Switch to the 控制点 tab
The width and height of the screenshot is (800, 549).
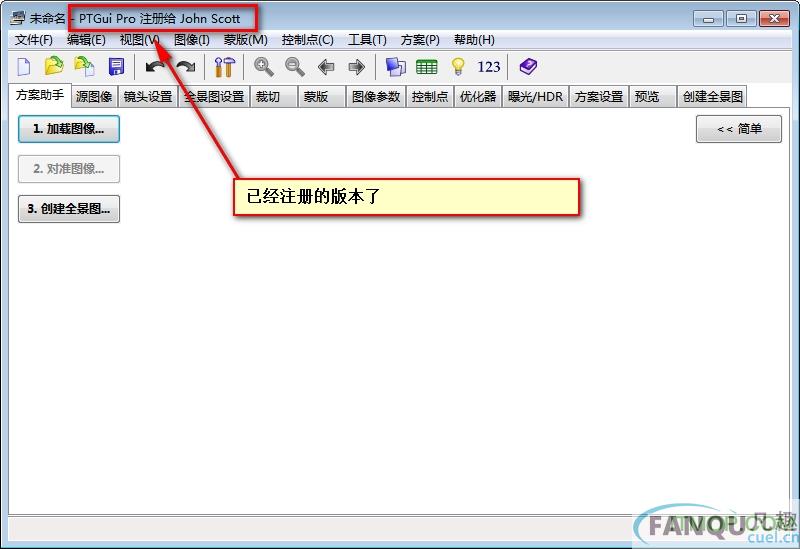pos(430,96)
